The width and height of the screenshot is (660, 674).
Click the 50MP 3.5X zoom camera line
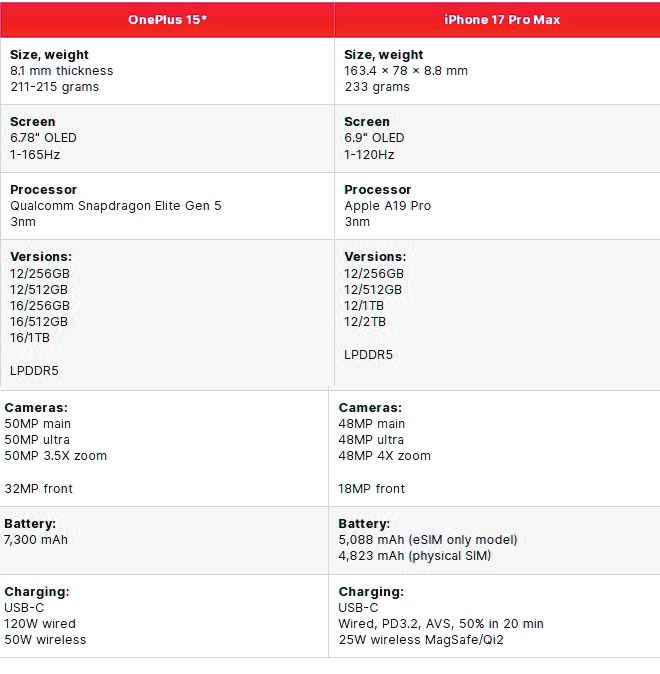pos(55,456)
